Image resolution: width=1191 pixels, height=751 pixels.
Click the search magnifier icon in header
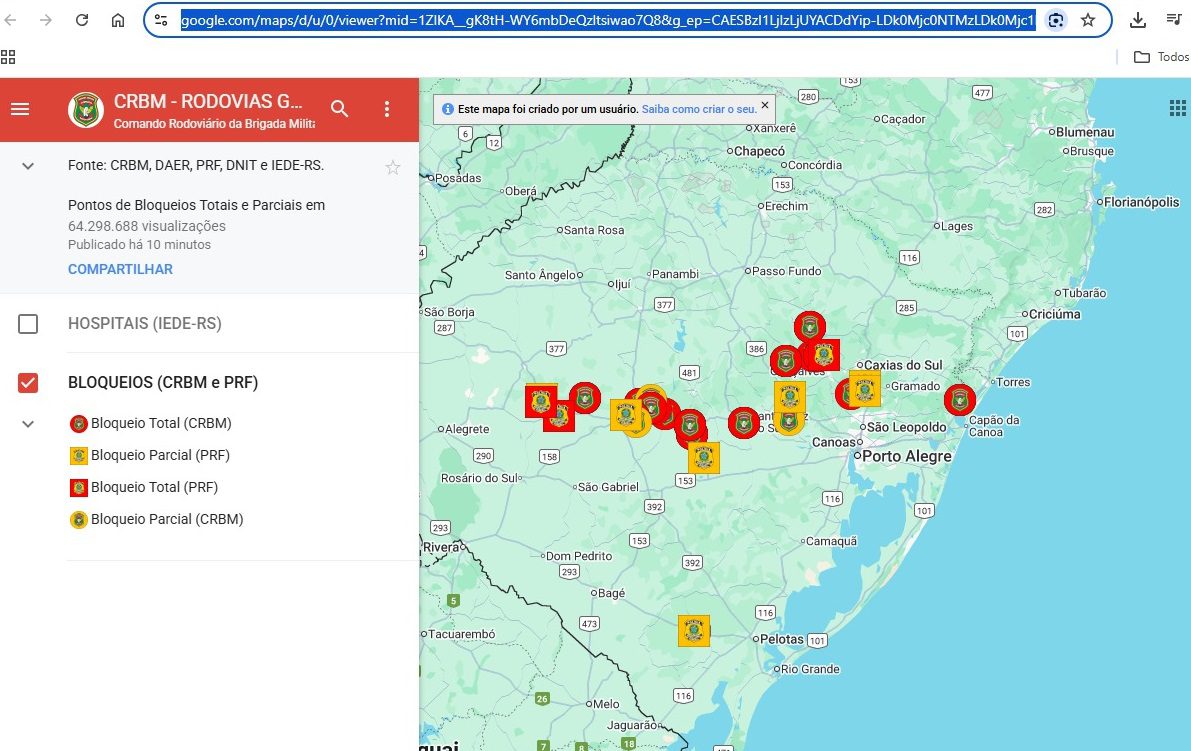click(340, 109)
